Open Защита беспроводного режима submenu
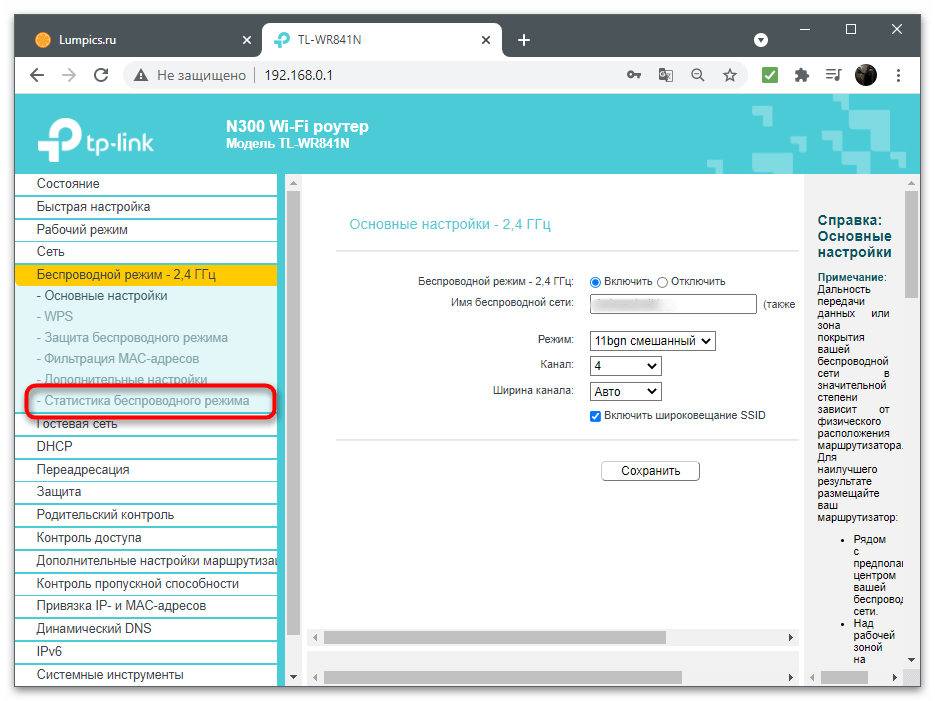 (x=132, y=338)
